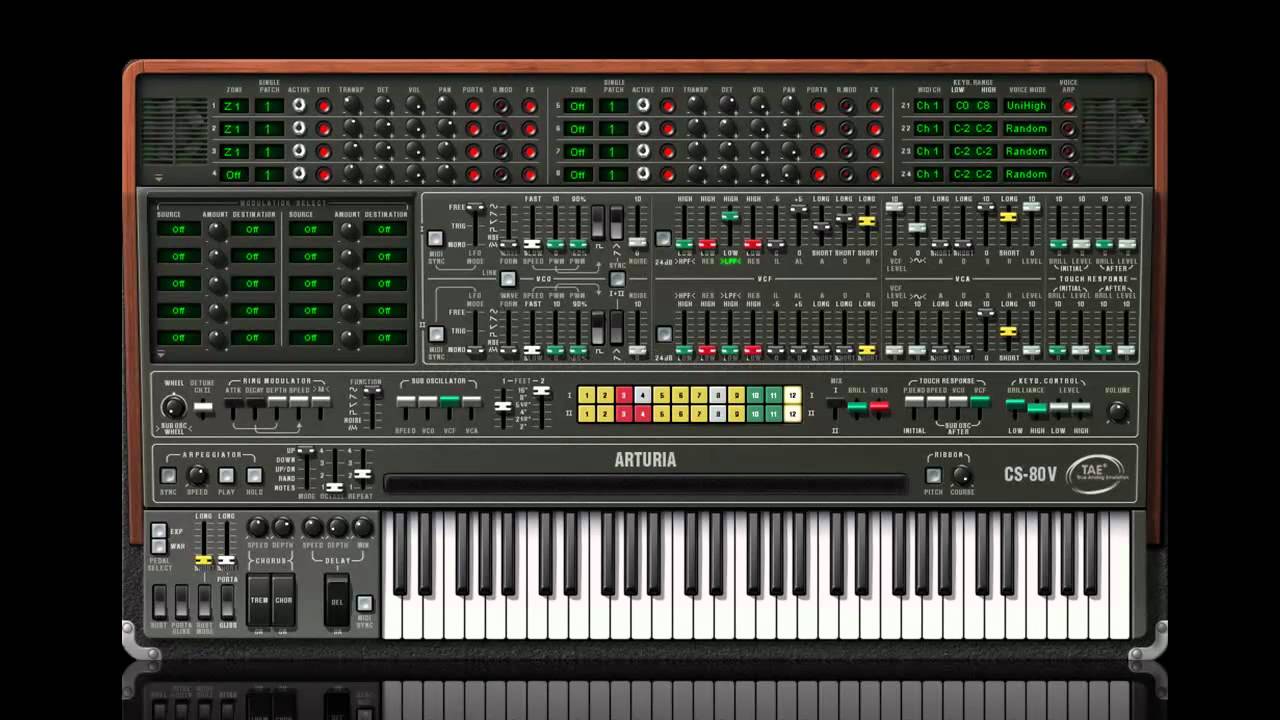Viewport: 1280px width, 720px height.
Task: Click the Feet I octave slider
Action: 503,406
